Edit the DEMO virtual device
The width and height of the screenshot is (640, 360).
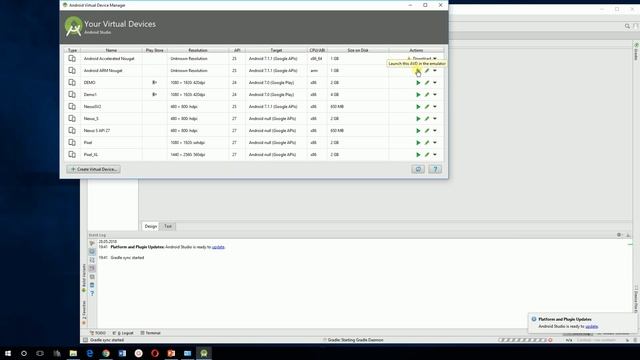(427, 83)
